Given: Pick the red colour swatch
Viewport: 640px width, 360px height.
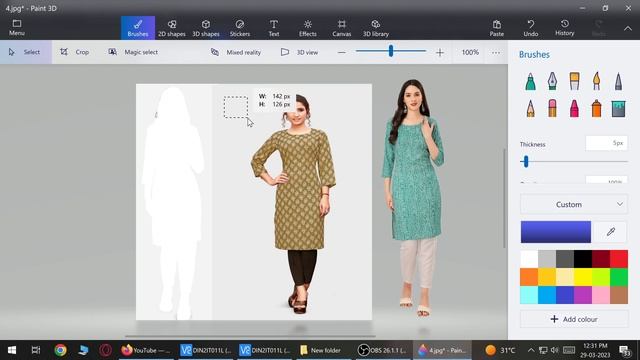Looking at the screenshot, I should tap(619, 259).
